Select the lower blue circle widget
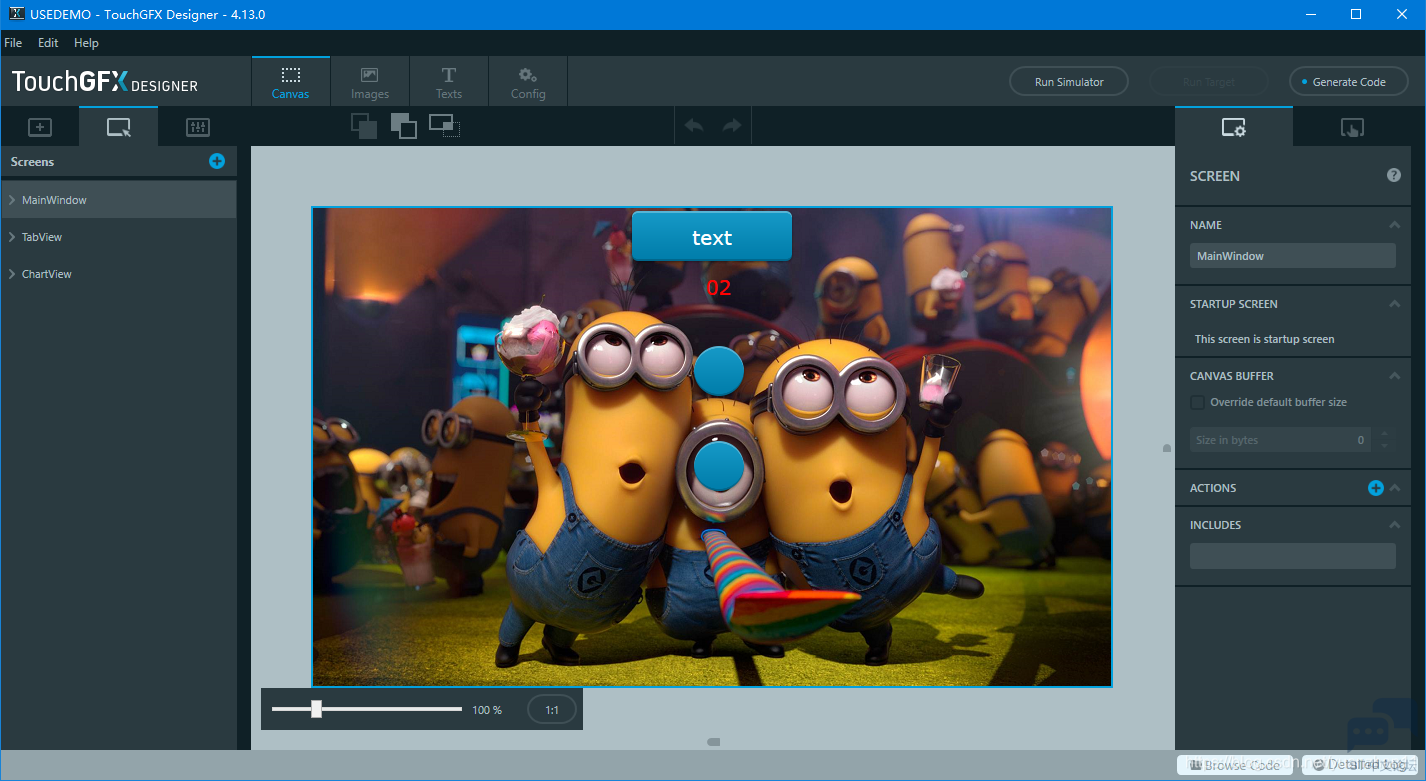 pos(719,466)
